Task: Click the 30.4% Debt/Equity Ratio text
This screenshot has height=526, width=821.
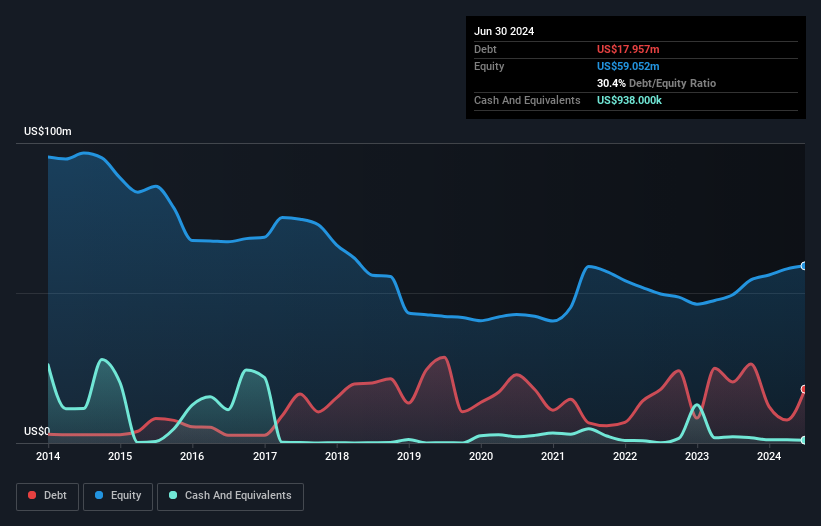Action: pyautogui.click(x=656, y=83)
